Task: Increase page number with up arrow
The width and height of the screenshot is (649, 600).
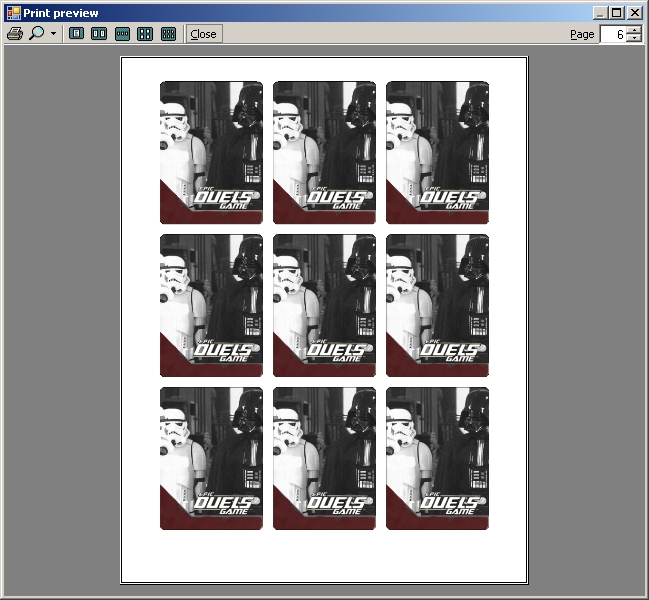Action: pyautogui.click(x=634, y=30)
